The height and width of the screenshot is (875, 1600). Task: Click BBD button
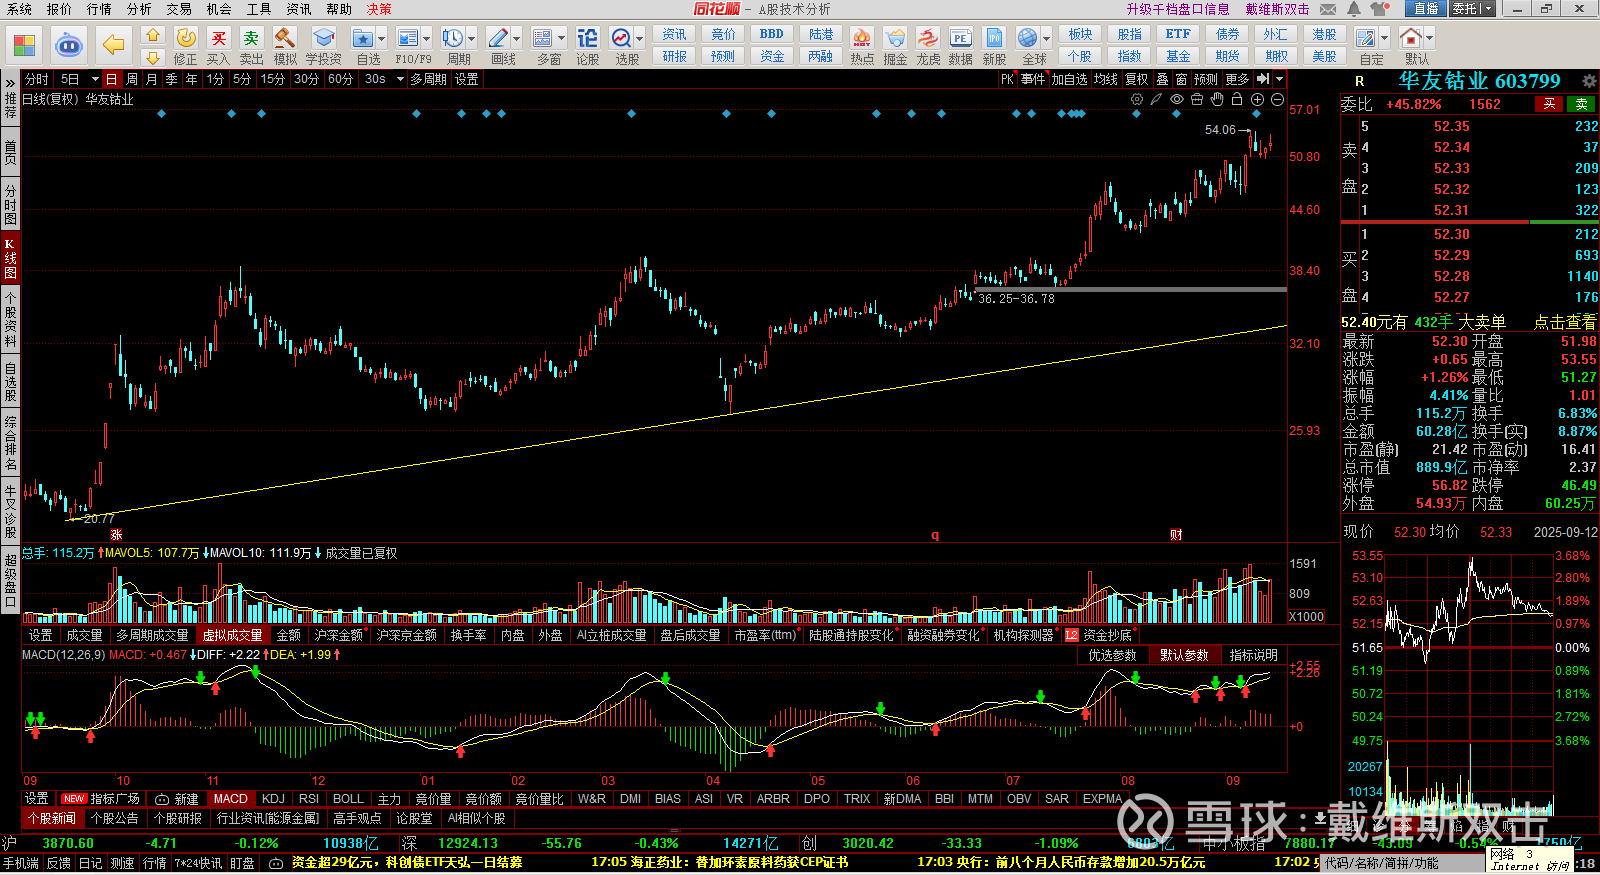point(772,34)
